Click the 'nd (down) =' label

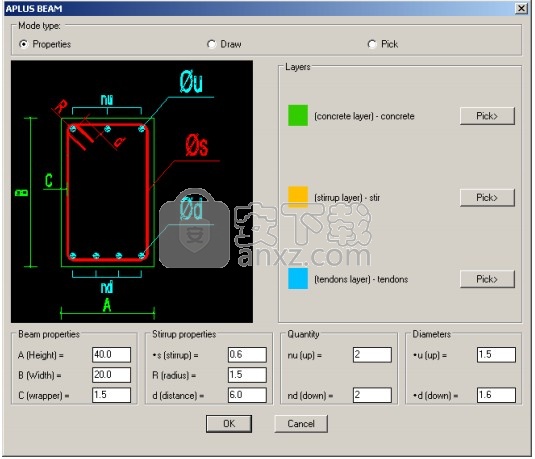pos(310,396)
